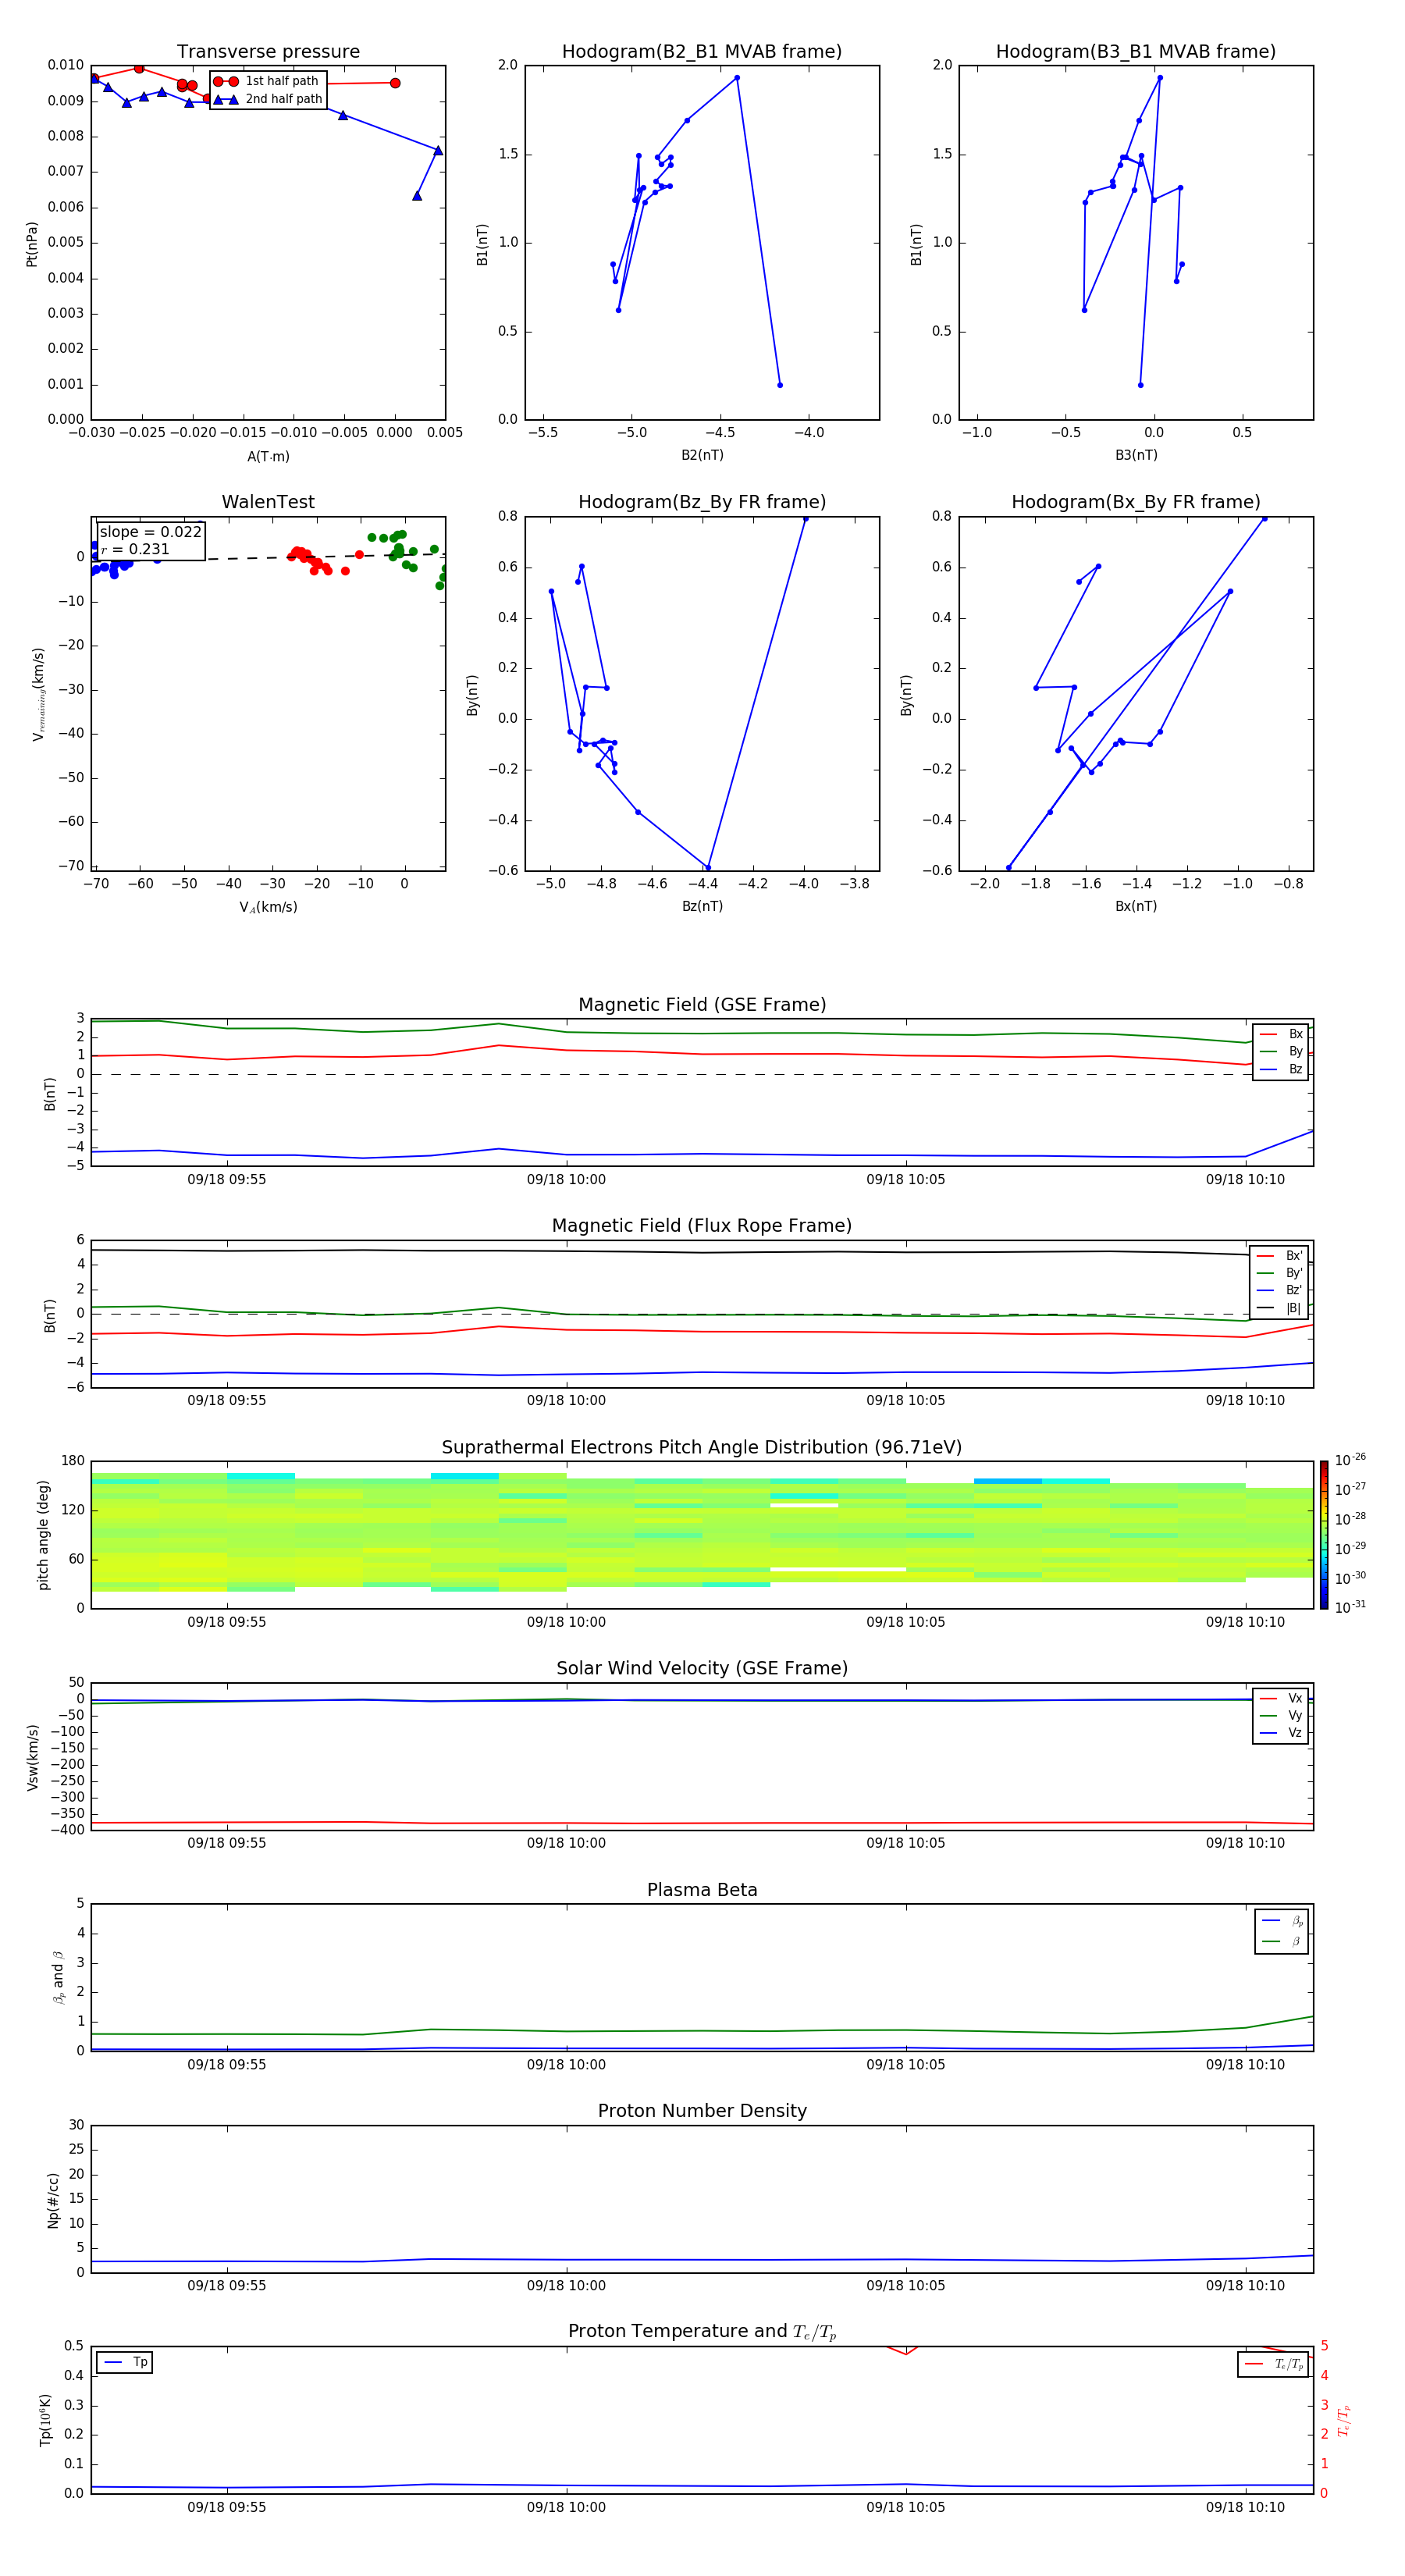Viewport: 1405px width, 2576px height.
Task: Click the Bx' legend entry in Flux Rope panel
Action: click(1279, 1256)
